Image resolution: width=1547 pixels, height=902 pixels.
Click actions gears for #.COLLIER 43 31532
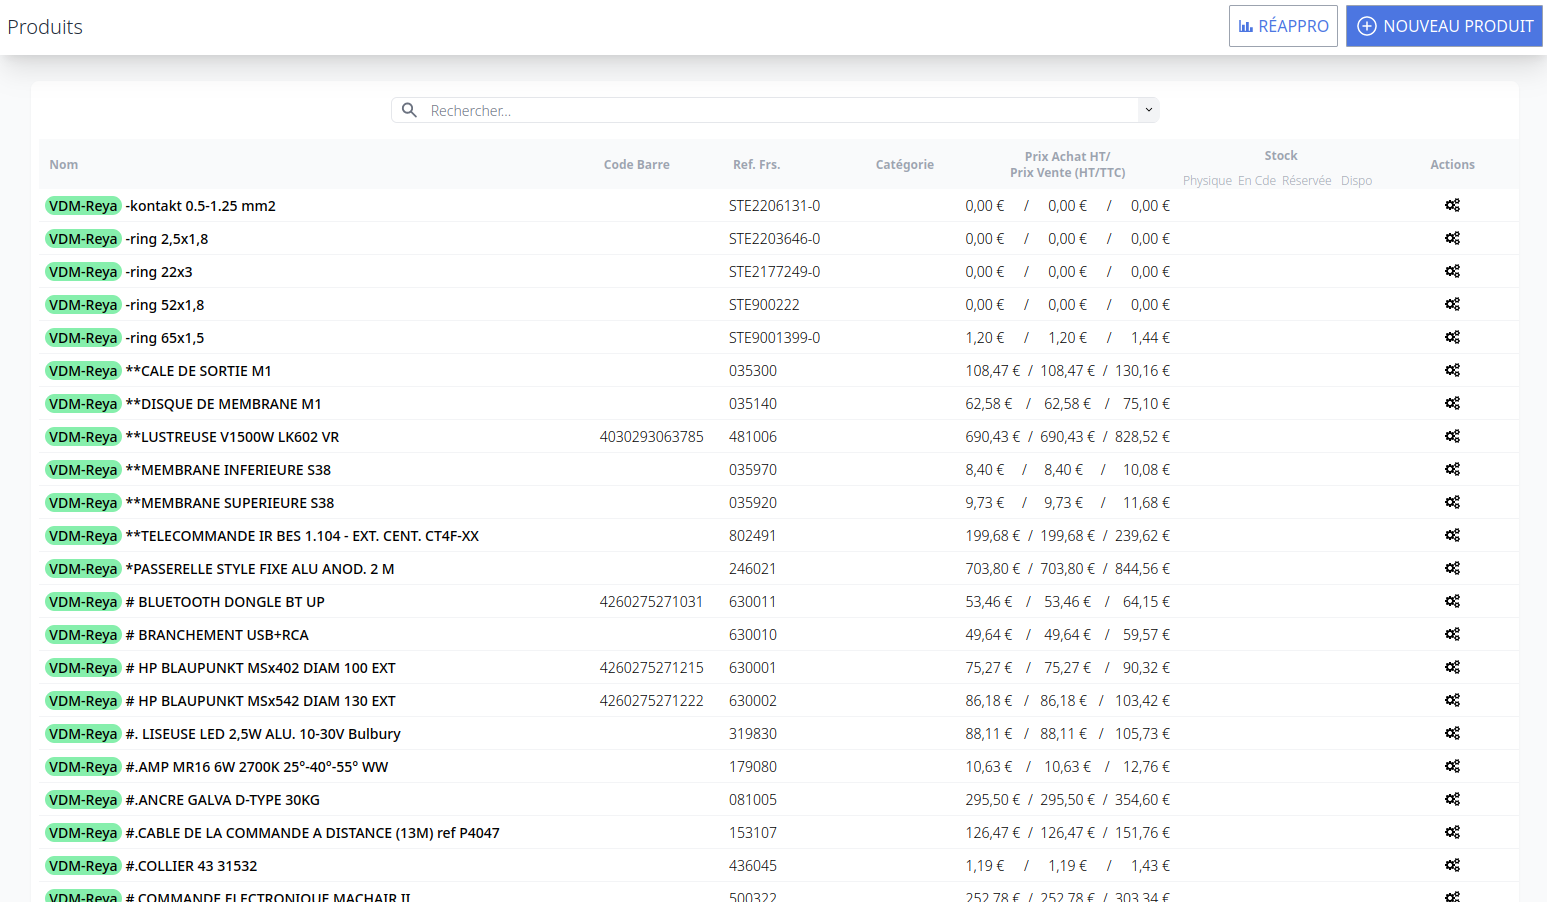click(x=1452, y=865)
